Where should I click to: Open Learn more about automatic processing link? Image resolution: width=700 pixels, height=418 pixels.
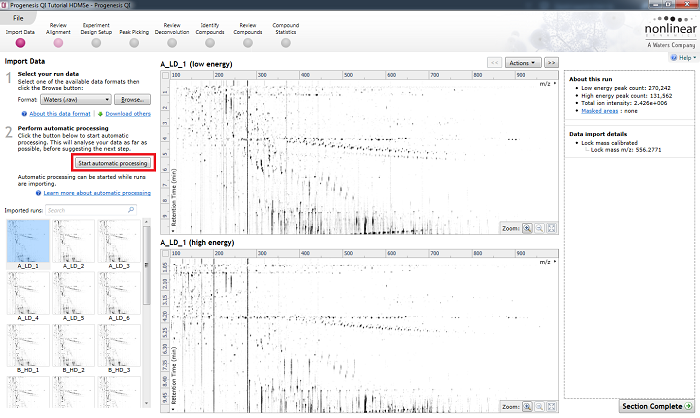click(97, 193)
